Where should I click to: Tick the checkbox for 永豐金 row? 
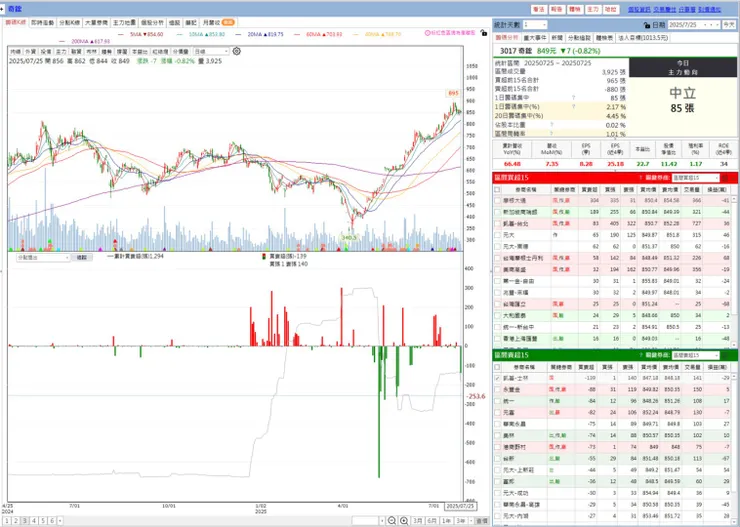pos(497,390)
